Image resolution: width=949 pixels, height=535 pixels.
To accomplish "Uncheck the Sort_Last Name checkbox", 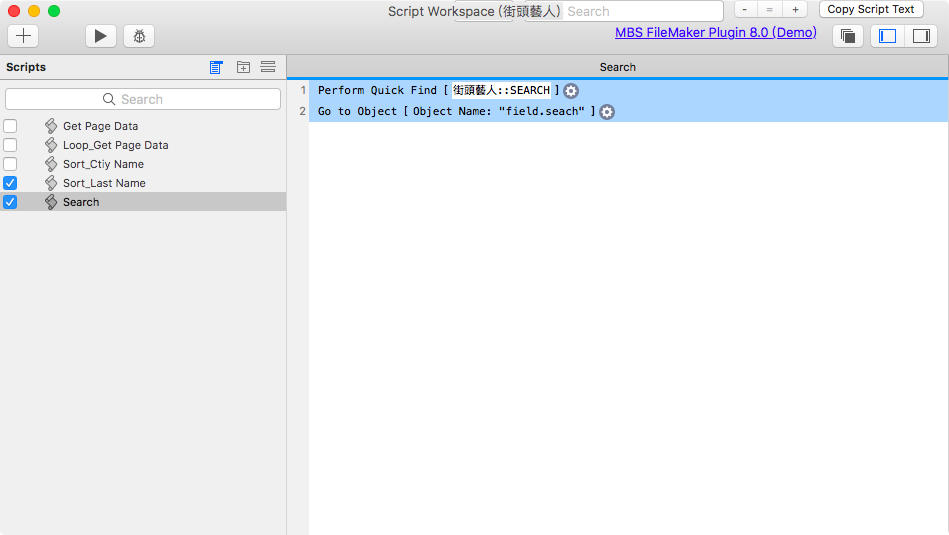I will pyautogui.click(x=10, y=183).
